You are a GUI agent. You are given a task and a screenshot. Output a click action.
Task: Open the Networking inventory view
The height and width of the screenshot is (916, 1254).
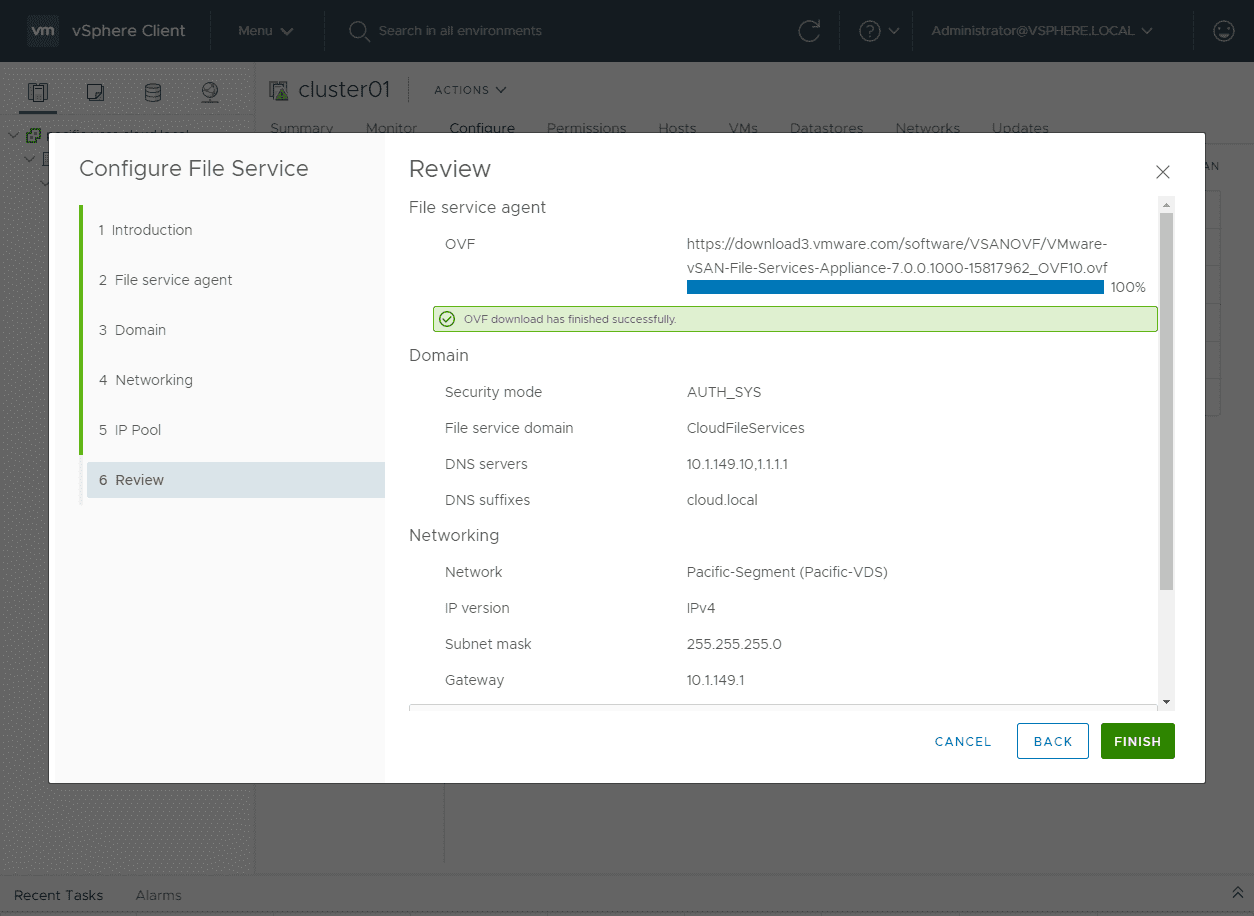pyautogui.click(x=210, y=92)
